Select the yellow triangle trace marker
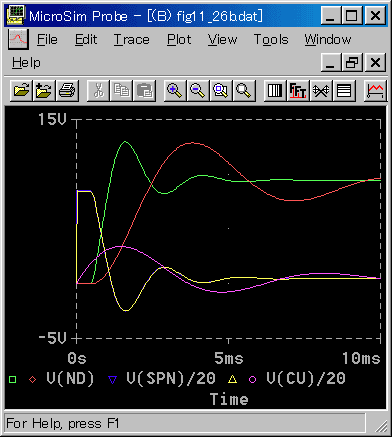Viewport: 392px width, 437px height. tap(232, 379)
